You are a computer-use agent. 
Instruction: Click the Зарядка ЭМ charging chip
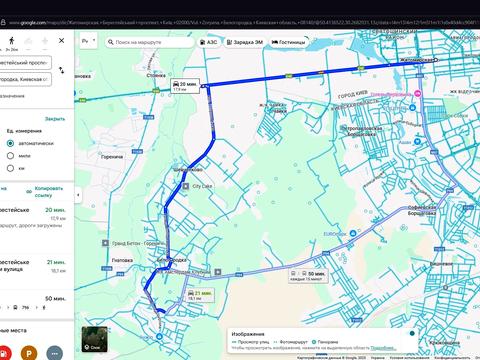(245, 42)
